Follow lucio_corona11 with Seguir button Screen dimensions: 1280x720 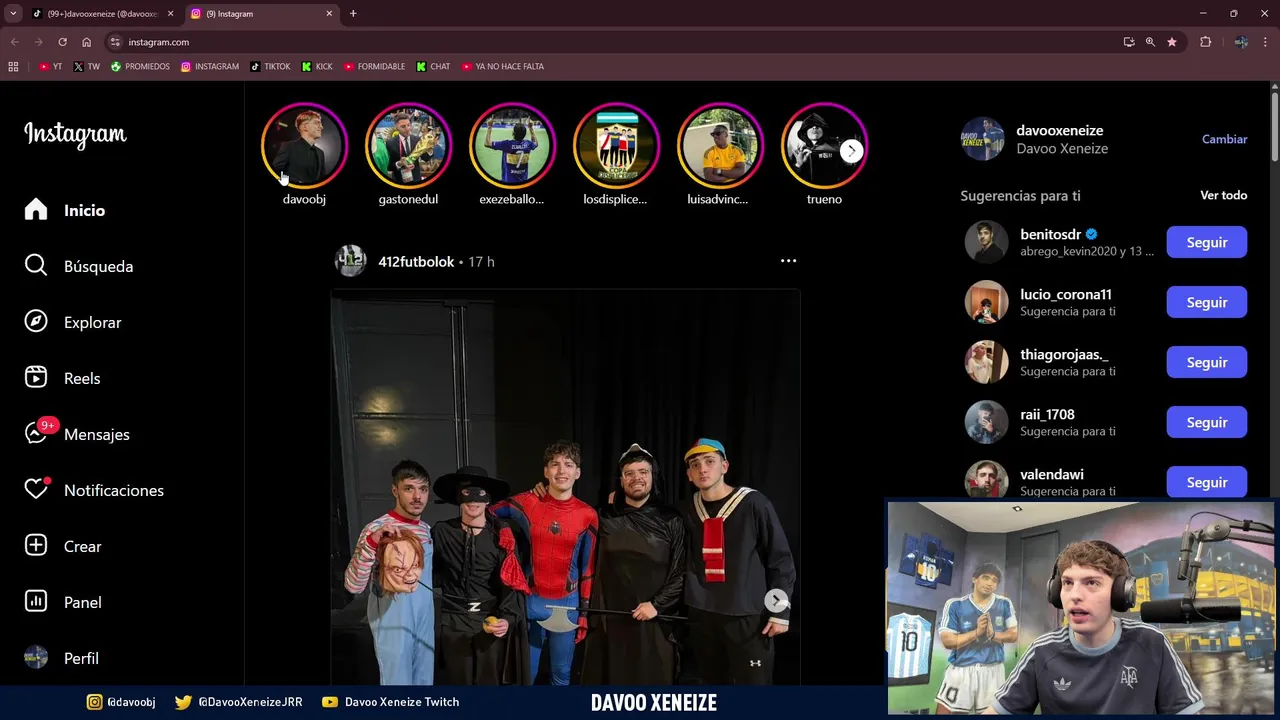point(1207,302)
